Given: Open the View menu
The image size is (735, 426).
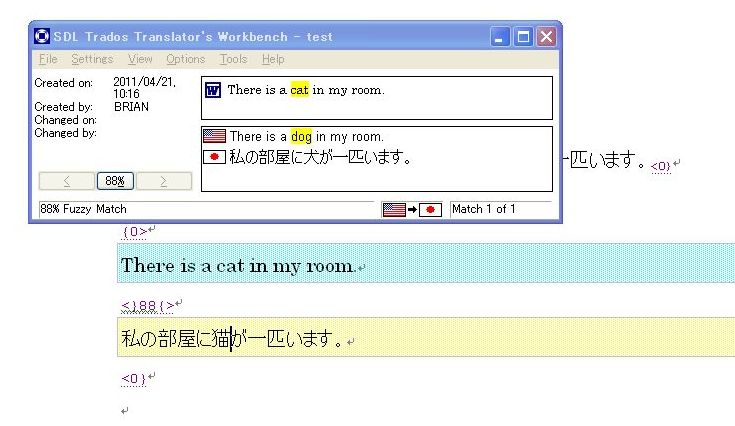Looking at the screenshot, I should (x=140, y=59).
